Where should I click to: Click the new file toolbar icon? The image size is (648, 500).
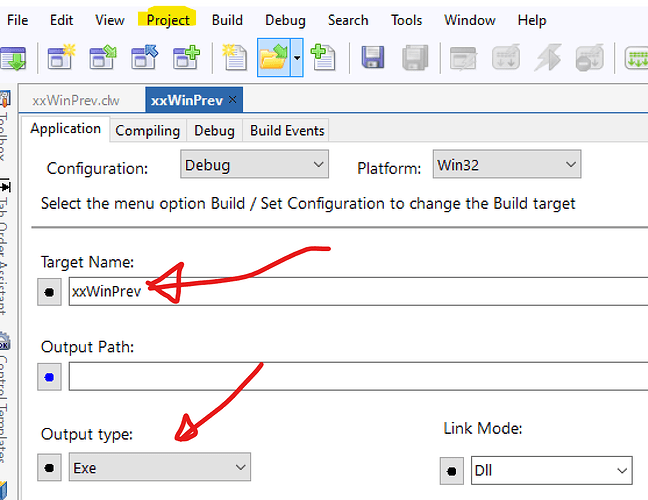tap(235, 58)
